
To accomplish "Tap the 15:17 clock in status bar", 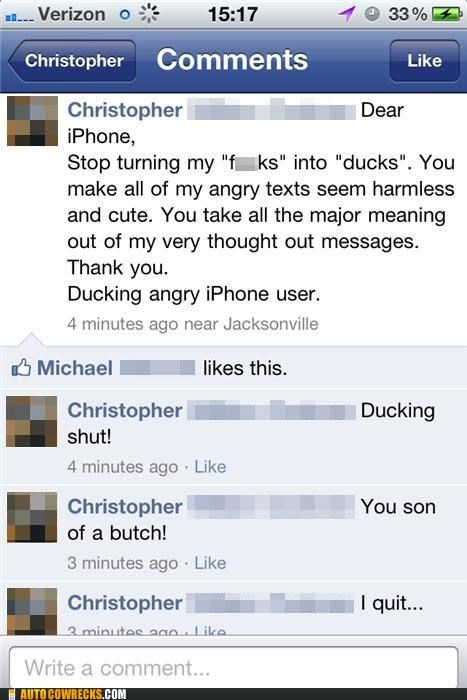I will click(233, 14).
